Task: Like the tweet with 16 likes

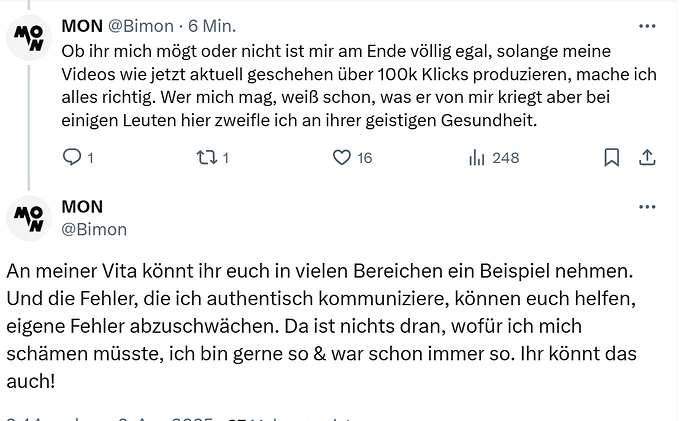Action: pyautogui.click(x=342, y=157)
